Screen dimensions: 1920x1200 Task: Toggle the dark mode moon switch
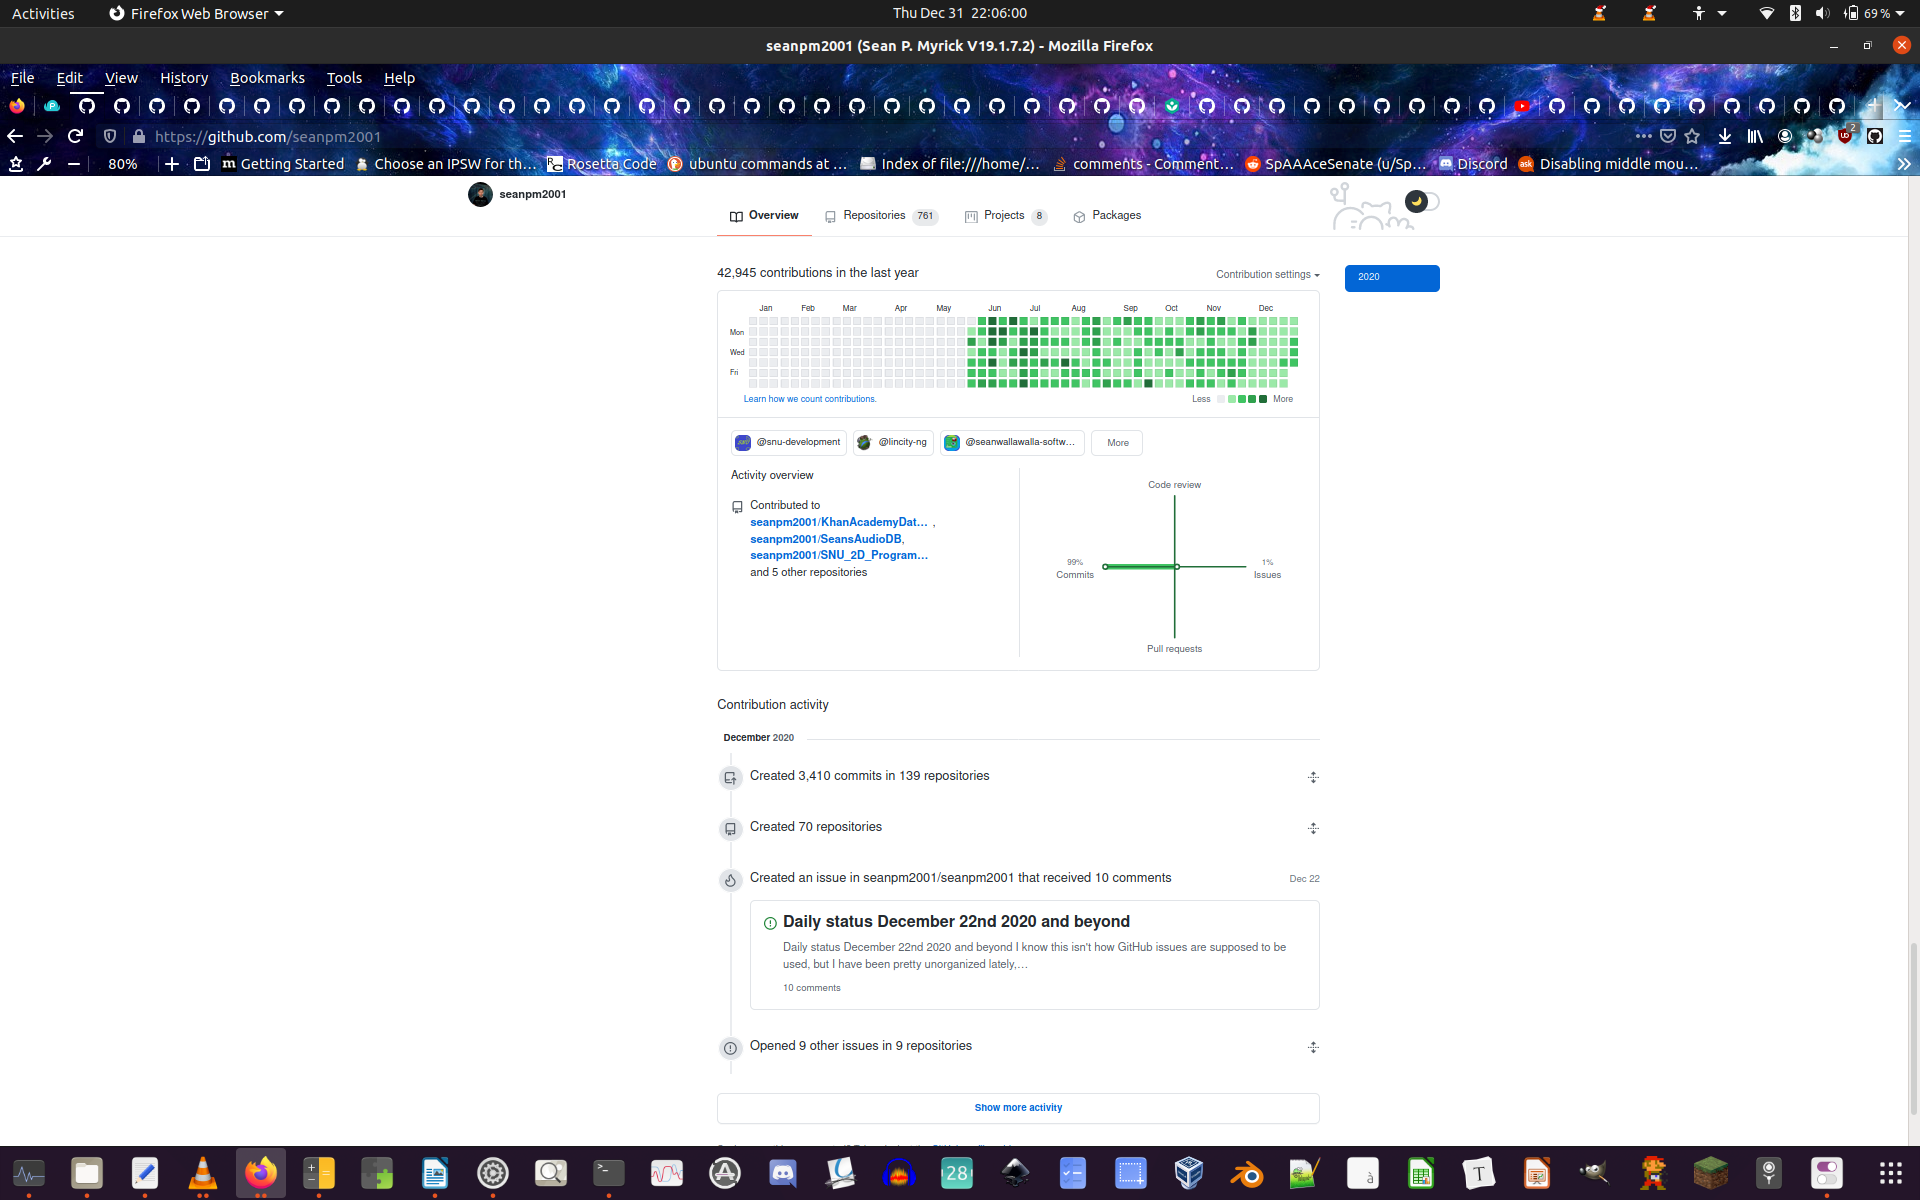click(1422, 201)
